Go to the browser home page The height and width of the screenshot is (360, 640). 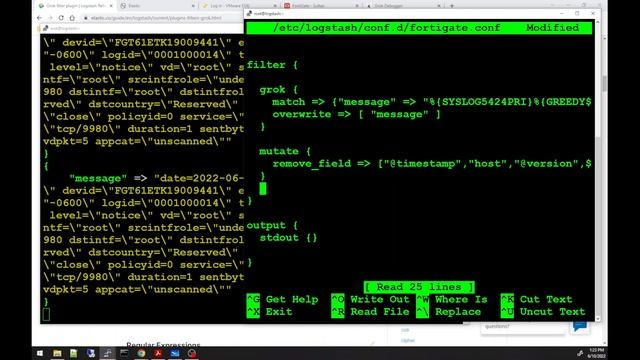pyautogui.click(x=72, y=18)
